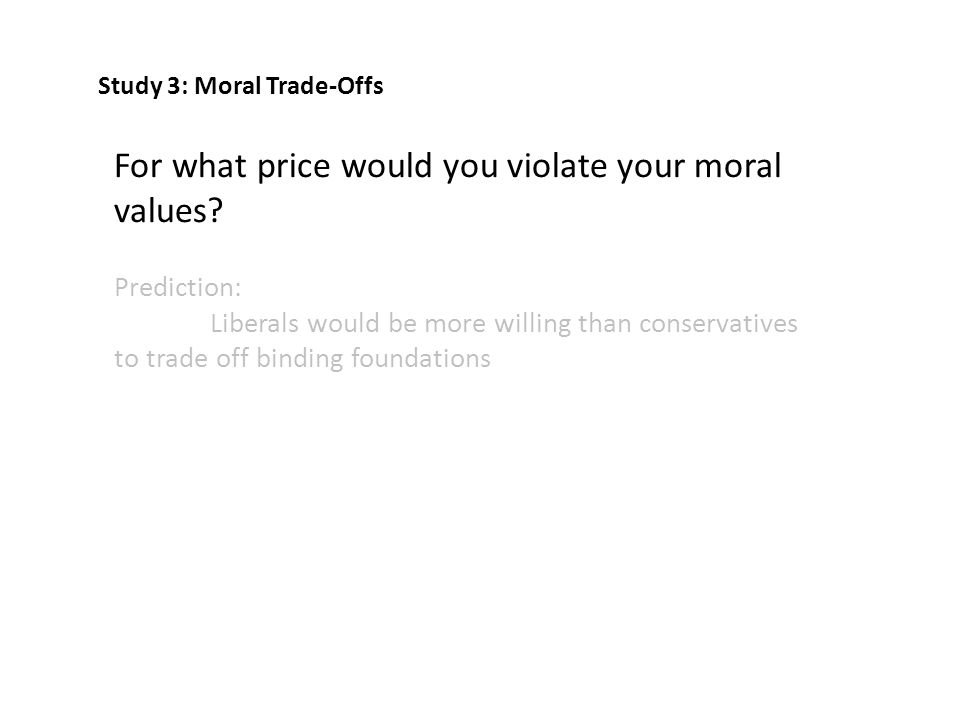Click the number '3:' in the heading

tap(177, 86)
